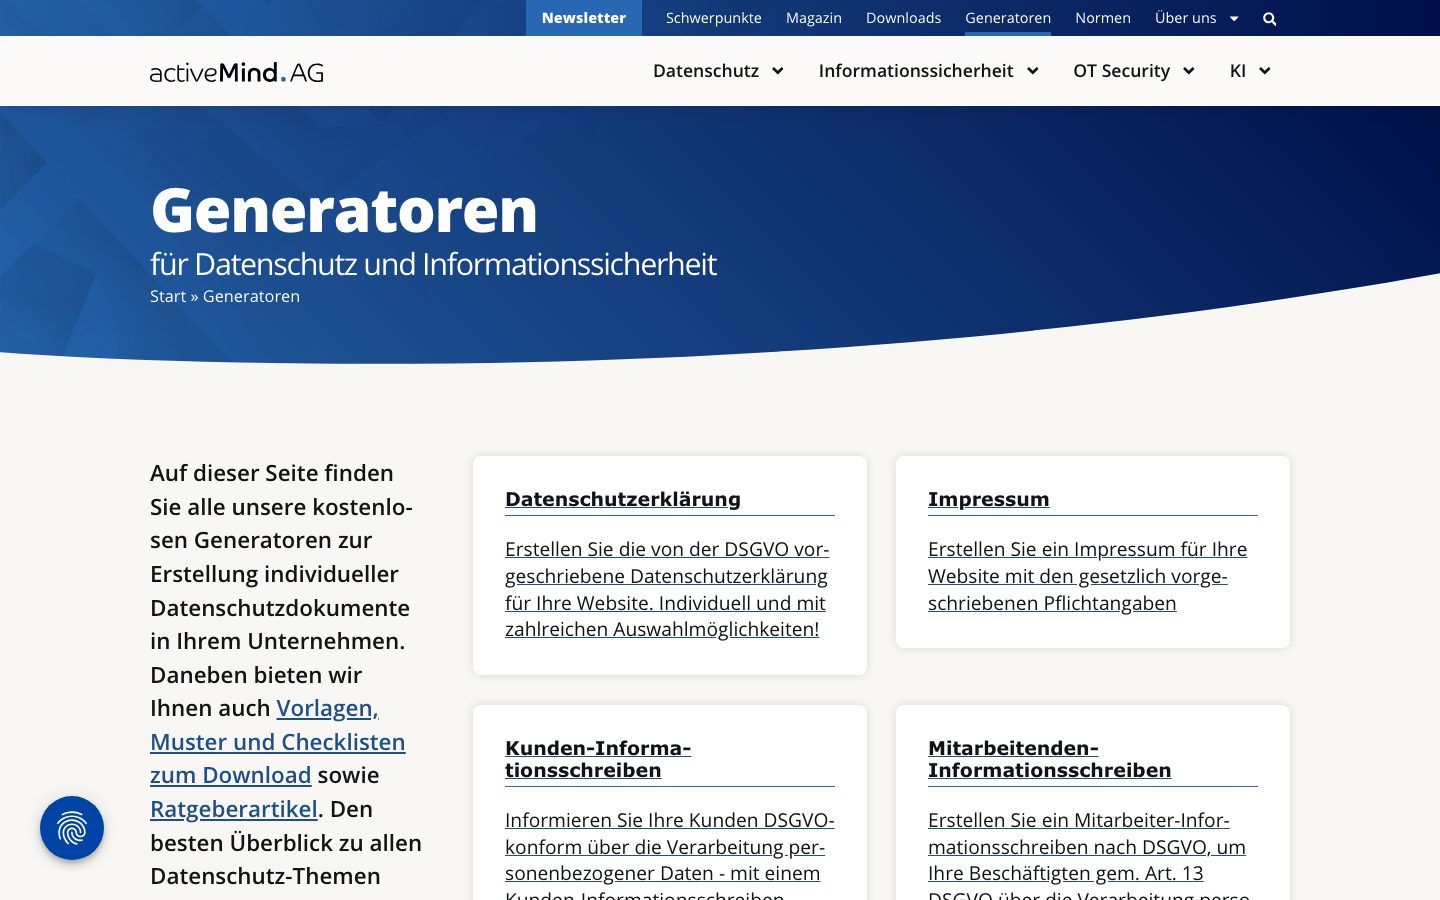Click the Impressum description text link
This screenshot has height=900, width=1440.
tap(1088, 576)
